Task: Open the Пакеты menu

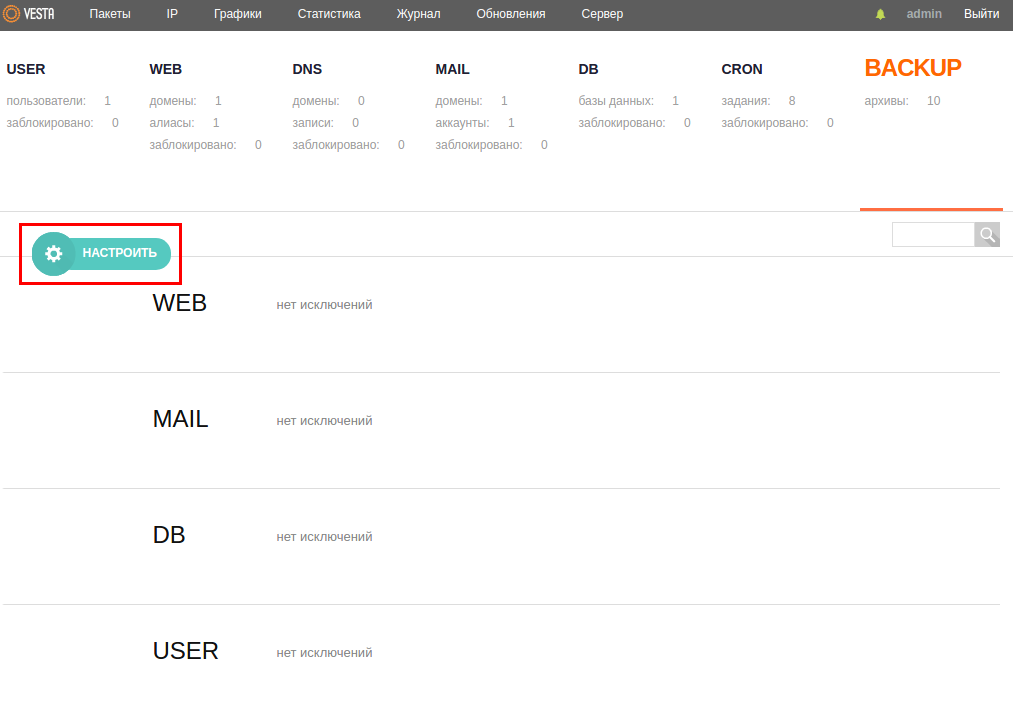Action: tap(110, 14)
